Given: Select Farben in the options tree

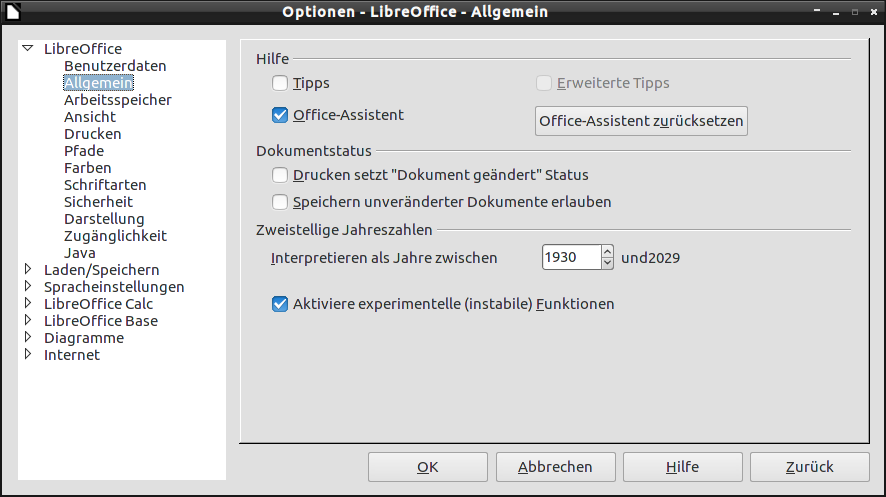Looking at the screenshot, I should point(88,168).
